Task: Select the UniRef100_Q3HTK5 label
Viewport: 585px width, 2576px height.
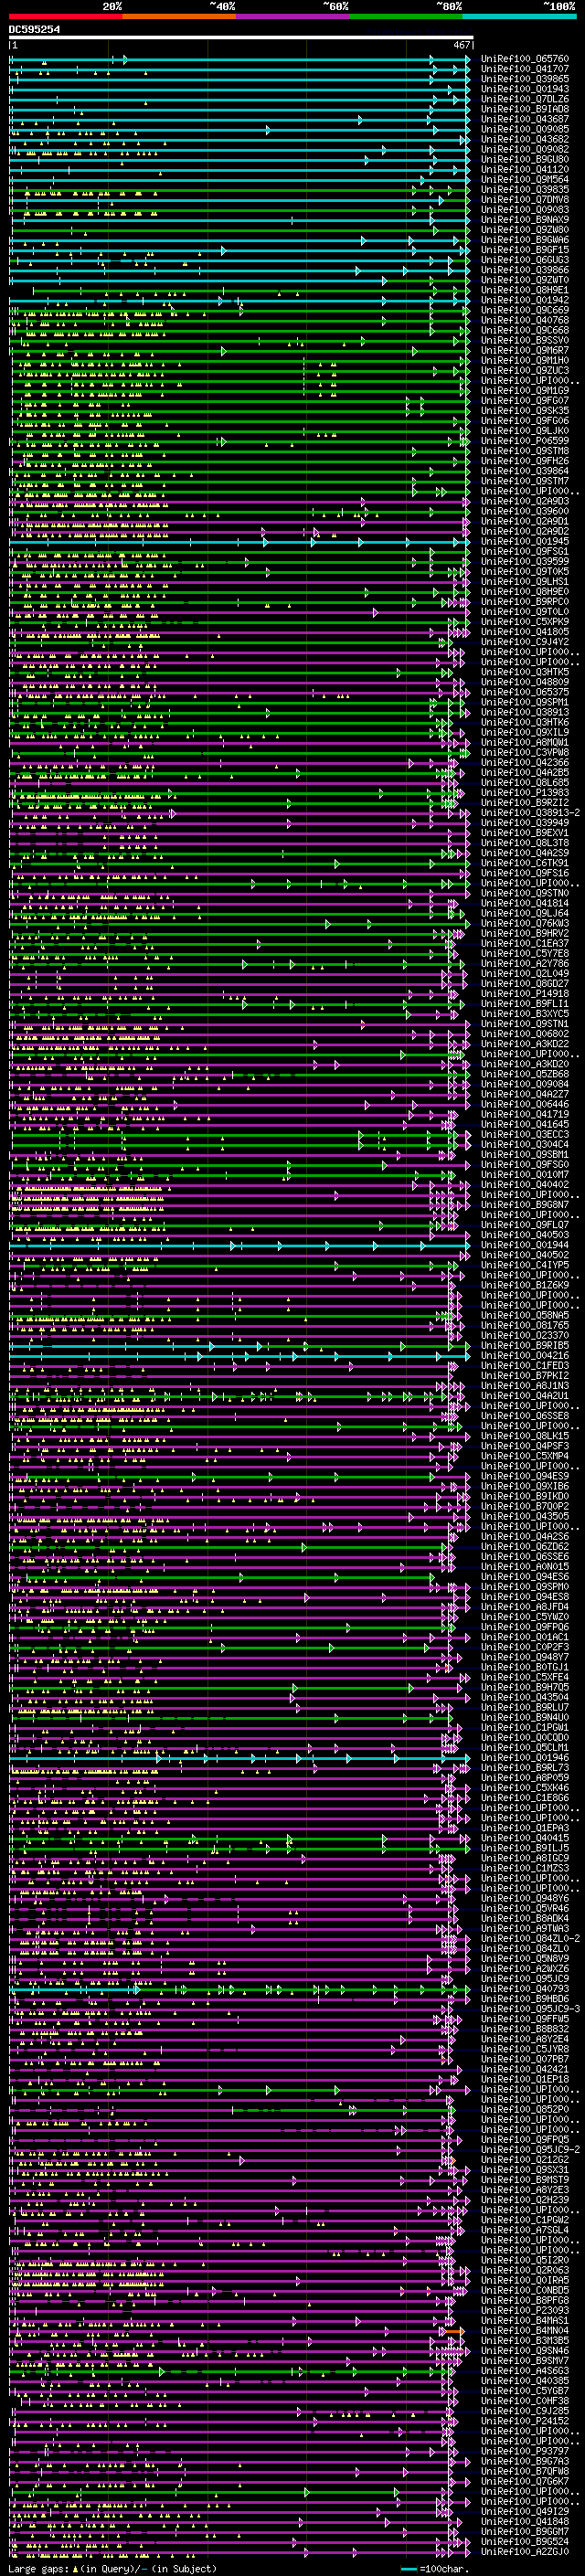Action: [x=525, y=672]
